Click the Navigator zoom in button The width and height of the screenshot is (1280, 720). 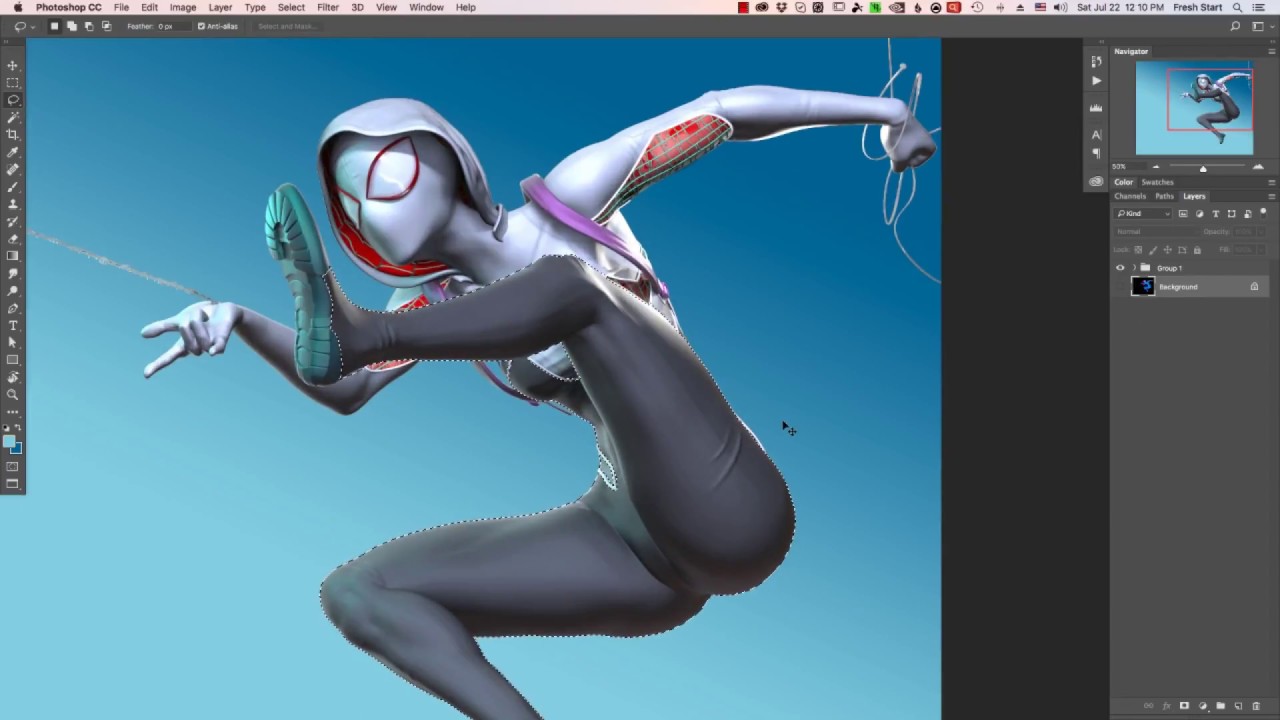click(x=1258, y=167)
